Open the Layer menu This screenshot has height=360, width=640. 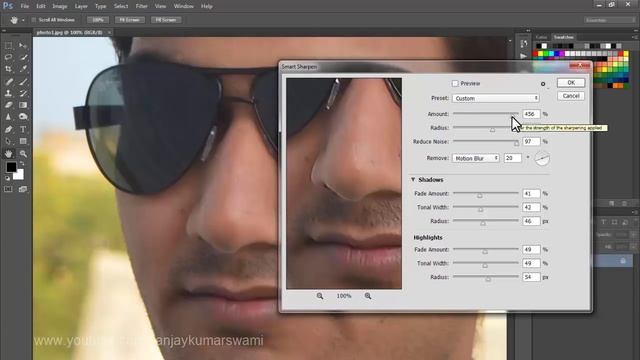pos(81,6)
